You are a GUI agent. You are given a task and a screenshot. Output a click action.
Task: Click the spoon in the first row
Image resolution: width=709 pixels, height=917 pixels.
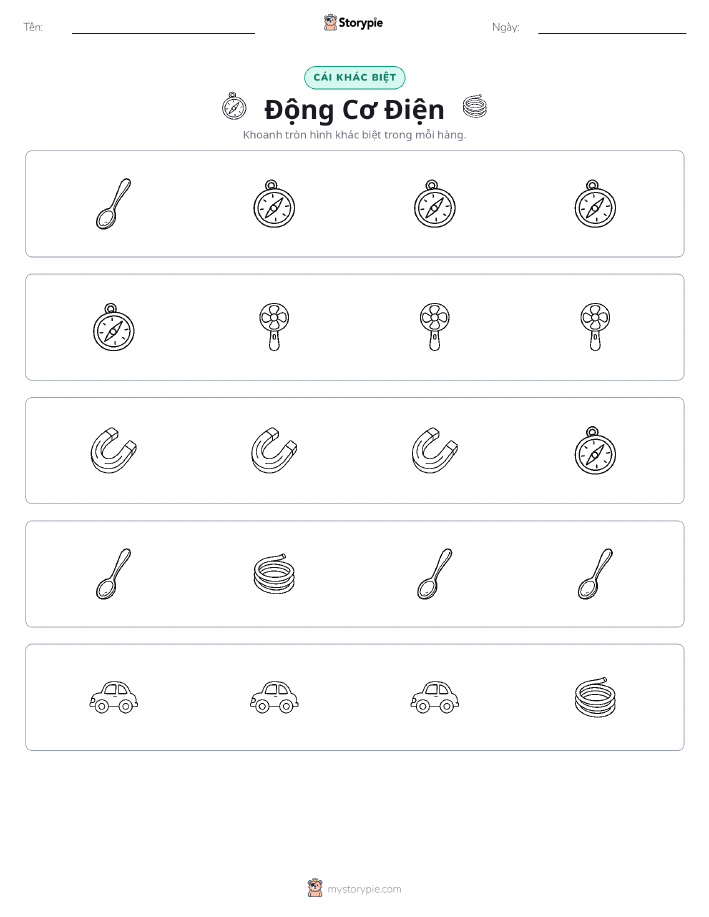pos(113,204)
